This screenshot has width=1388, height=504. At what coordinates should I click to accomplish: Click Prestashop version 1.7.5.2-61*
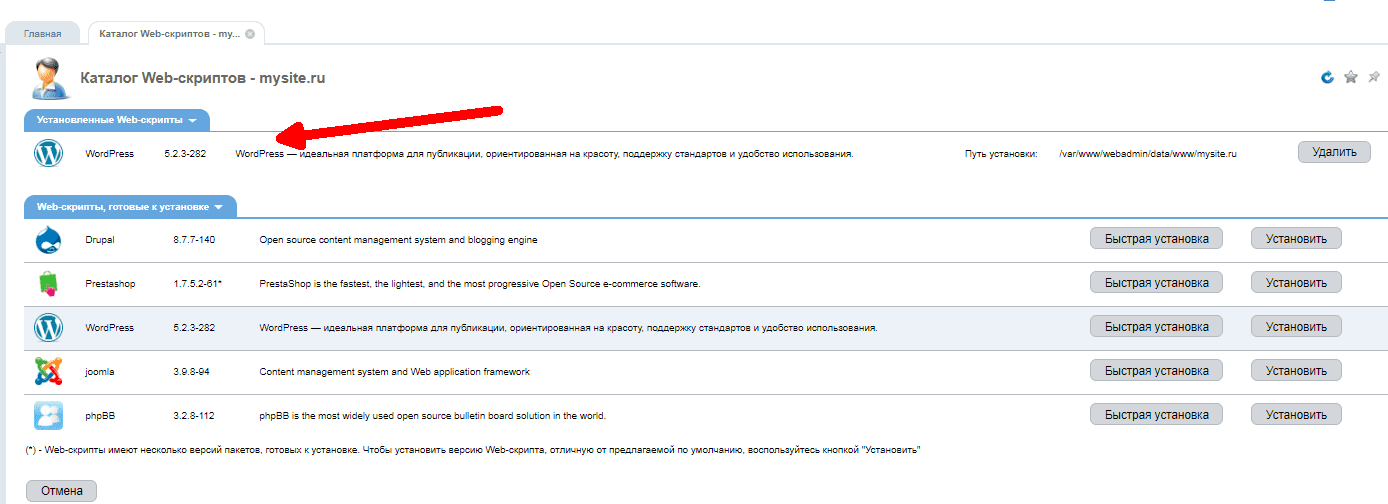[x=197, y=284]
